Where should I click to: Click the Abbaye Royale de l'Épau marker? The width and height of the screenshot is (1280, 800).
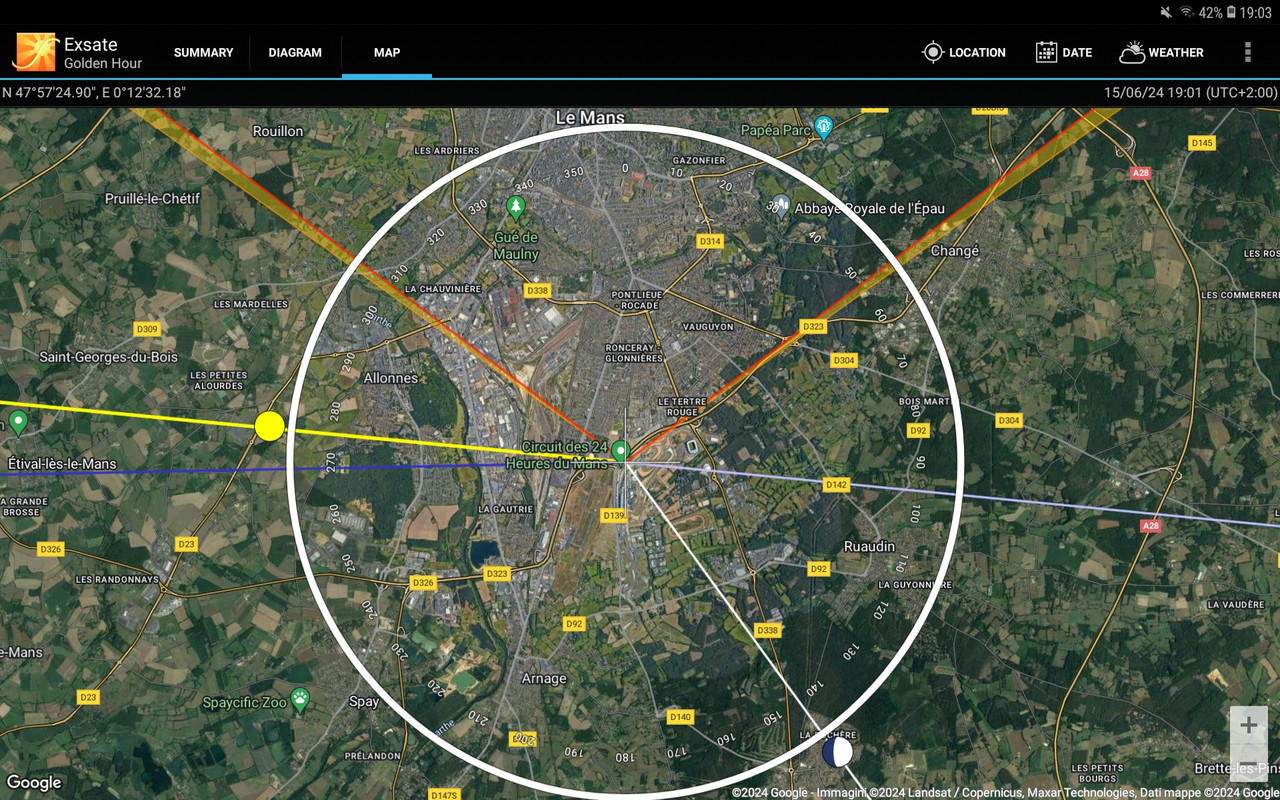pos(781,206)
